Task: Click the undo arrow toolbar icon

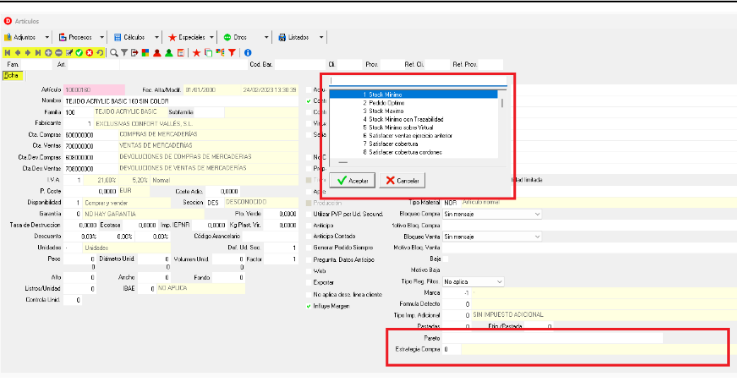Action: 100,53
